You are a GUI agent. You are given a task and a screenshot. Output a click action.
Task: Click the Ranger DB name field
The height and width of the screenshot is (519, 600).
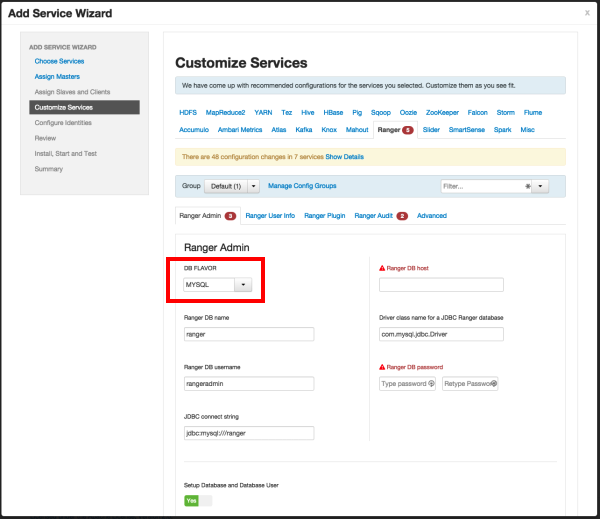pyautogui.click(x=249, y=334)
